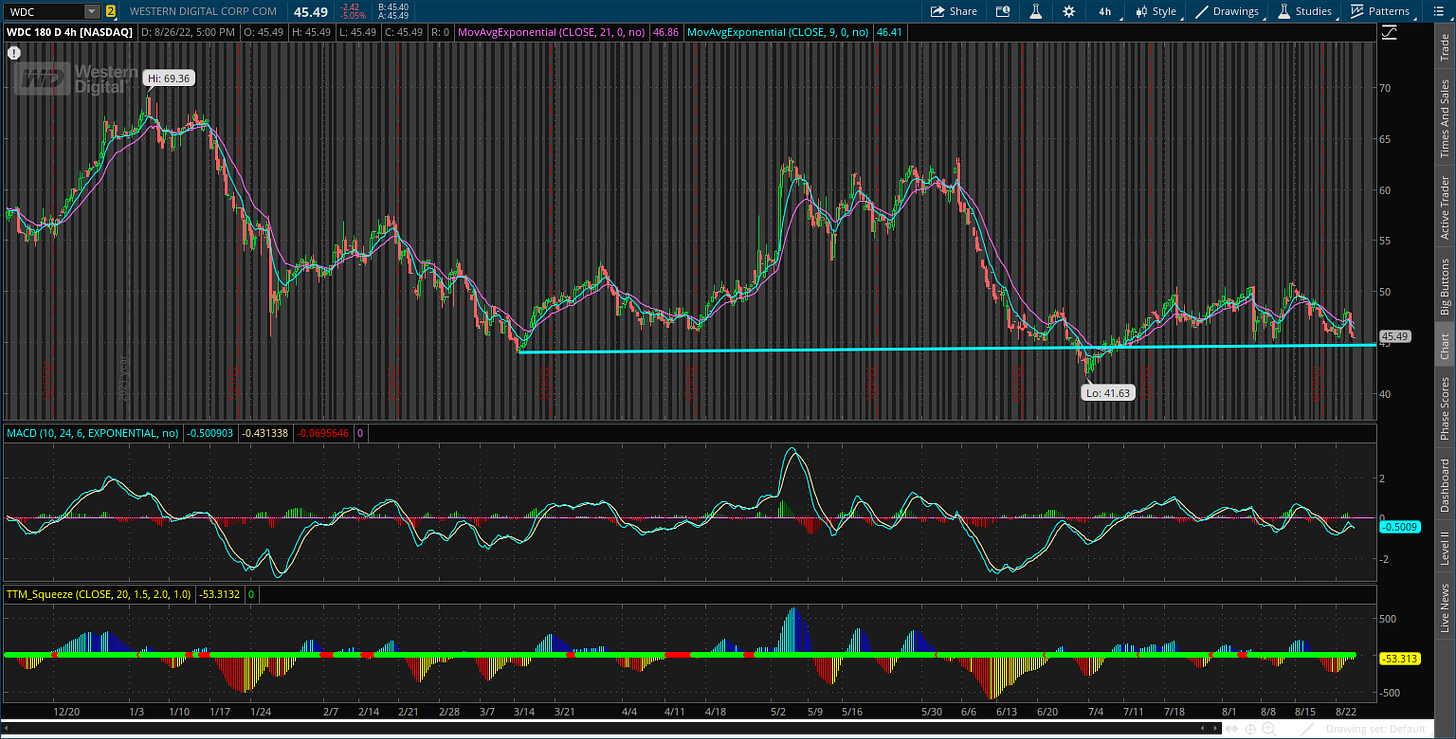1456x739 pixels.
Task: Click the Lo: 41.63 price bubble
Action: coord(1106,393)
